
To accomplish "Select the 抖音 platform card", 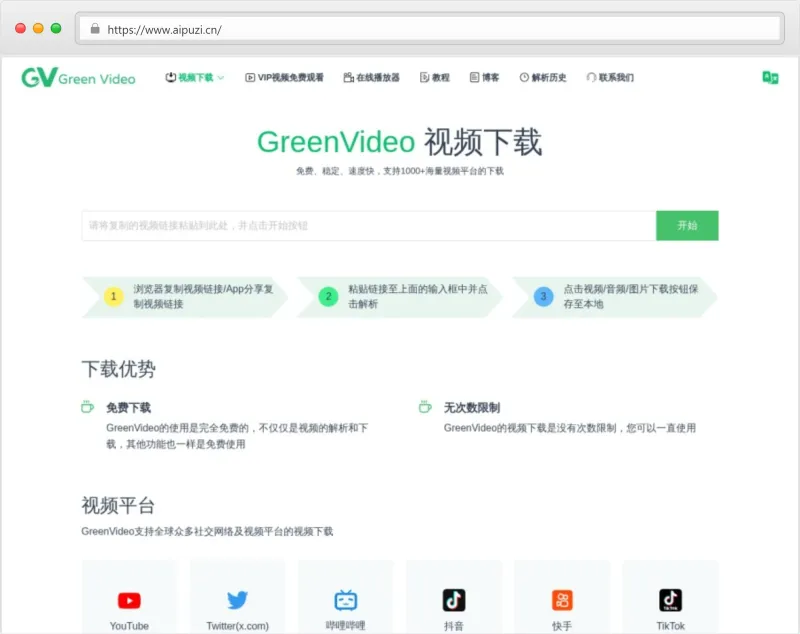I will (454, 597).
